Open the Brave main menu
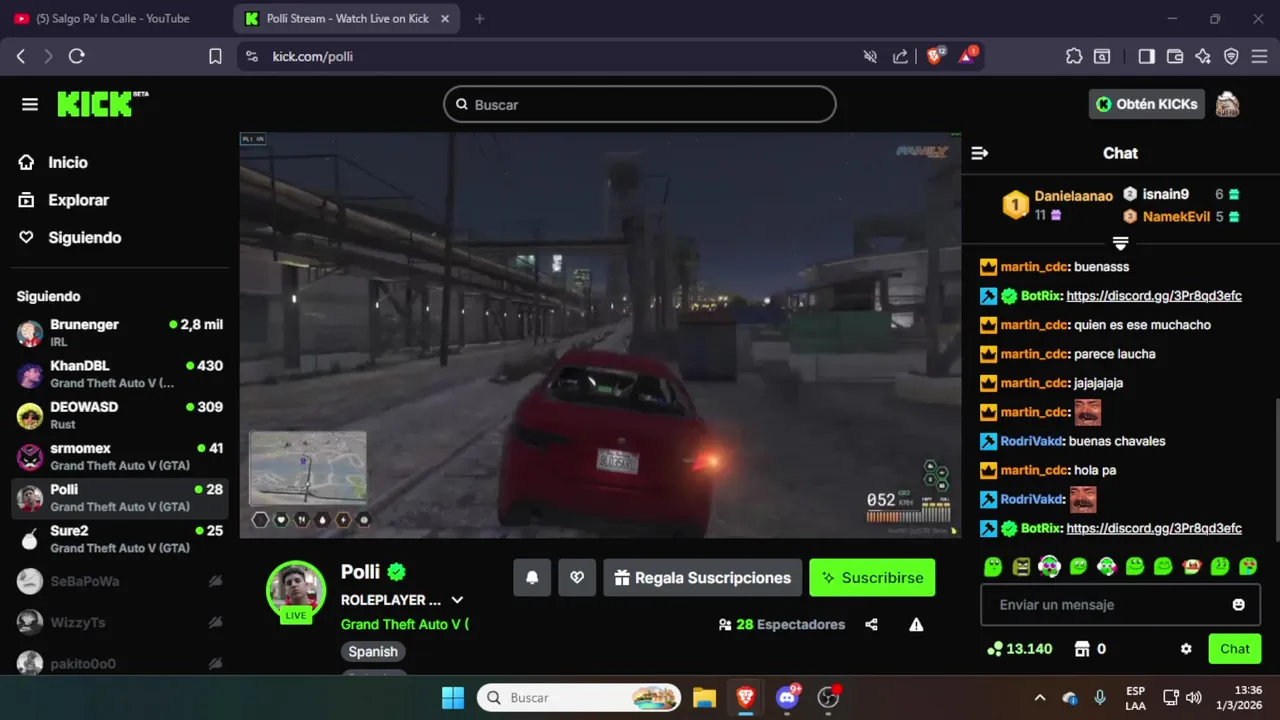 click(x=1259, y=57)
